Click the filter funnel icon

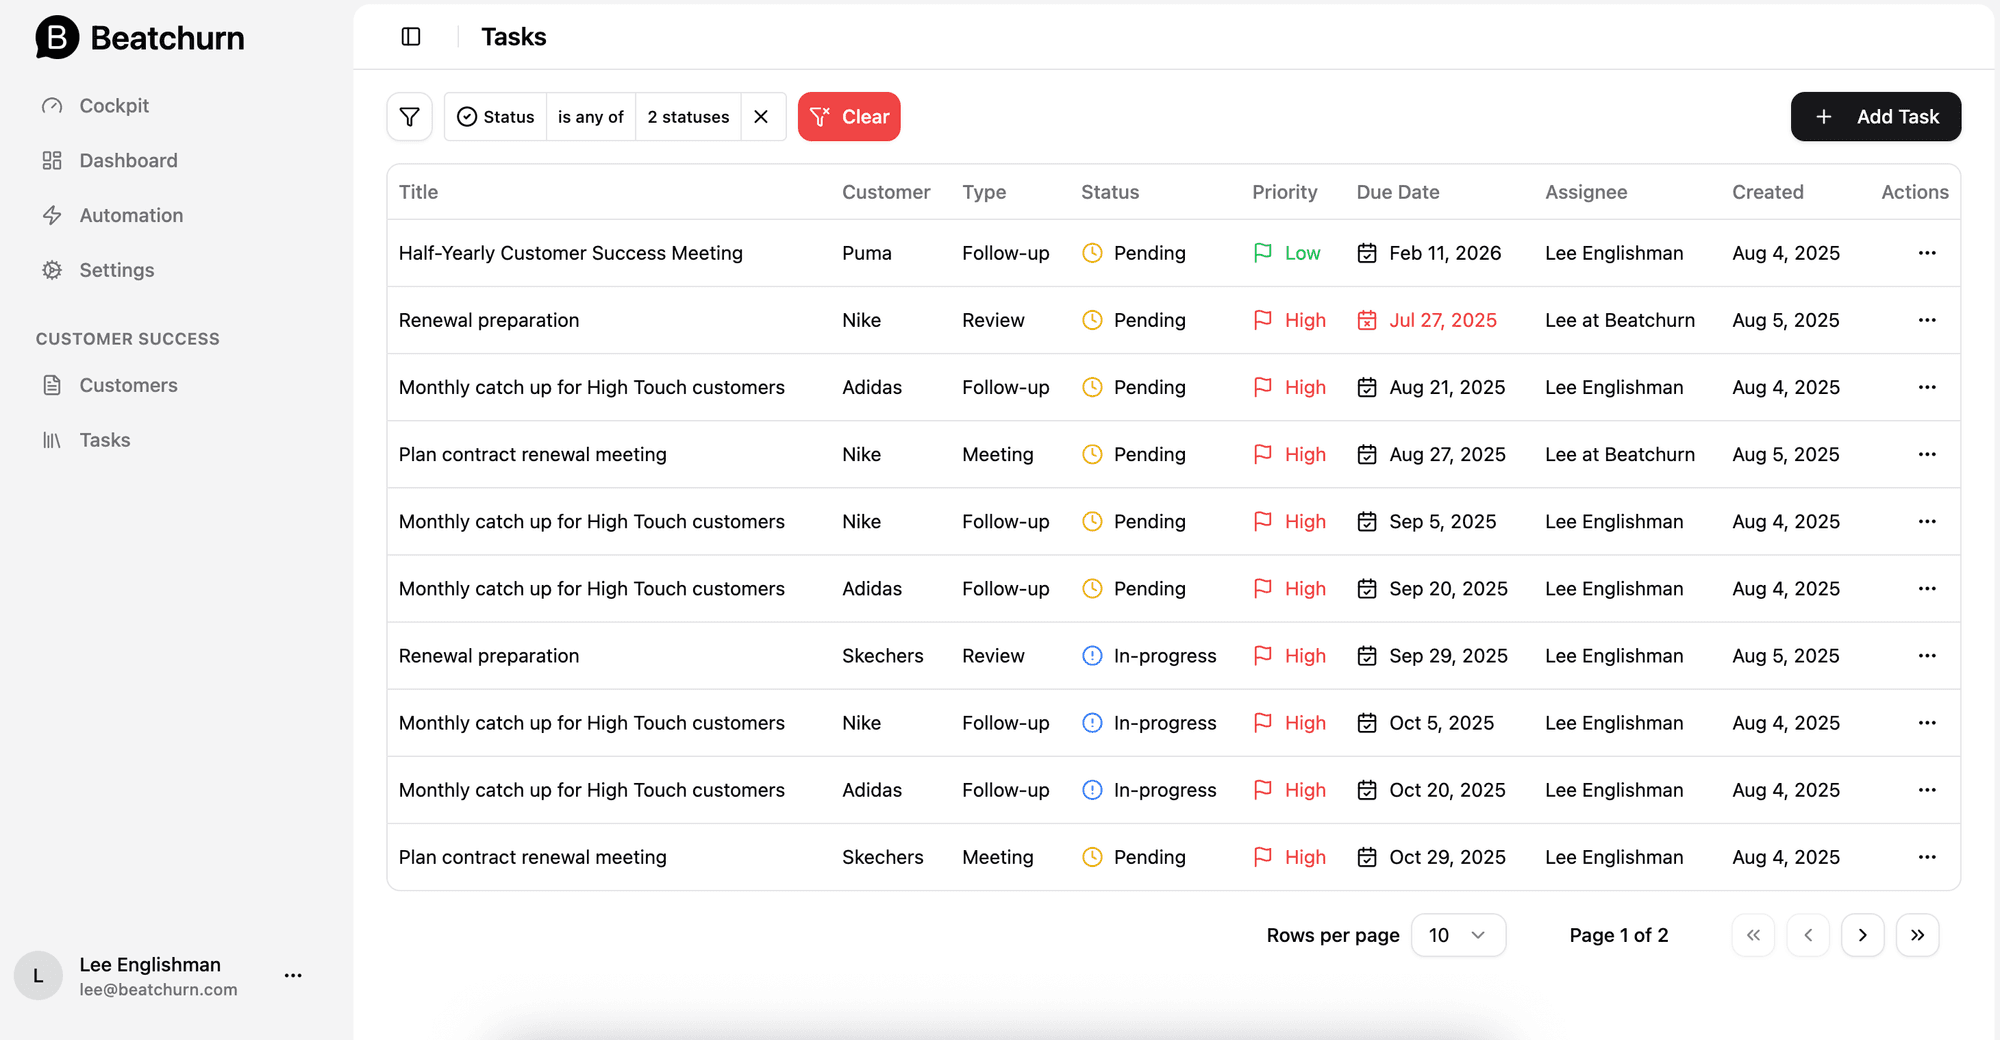coord(409,116)
